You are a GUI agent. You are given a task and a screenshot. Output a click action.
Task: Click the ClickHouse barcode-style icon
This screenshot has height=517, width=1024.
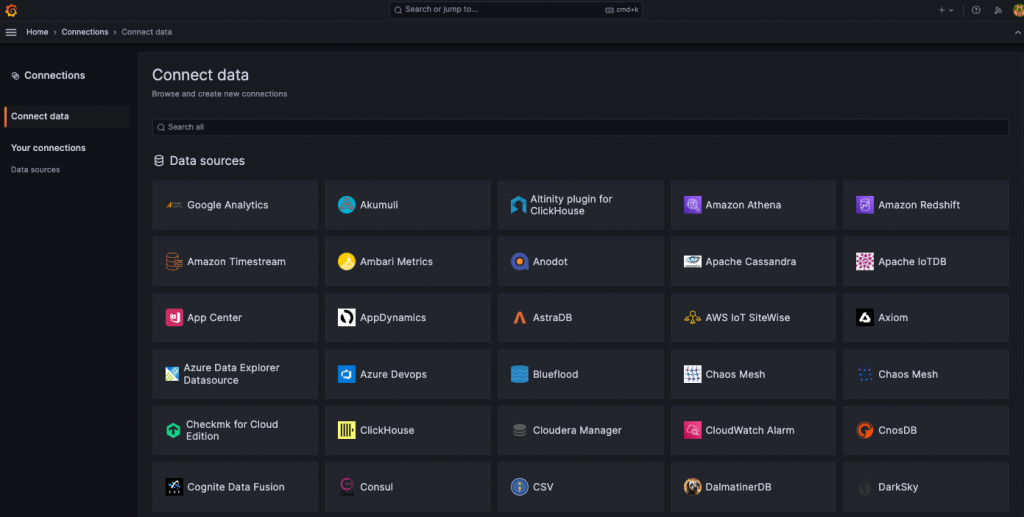pyautogui.click(x=347, y=430)
